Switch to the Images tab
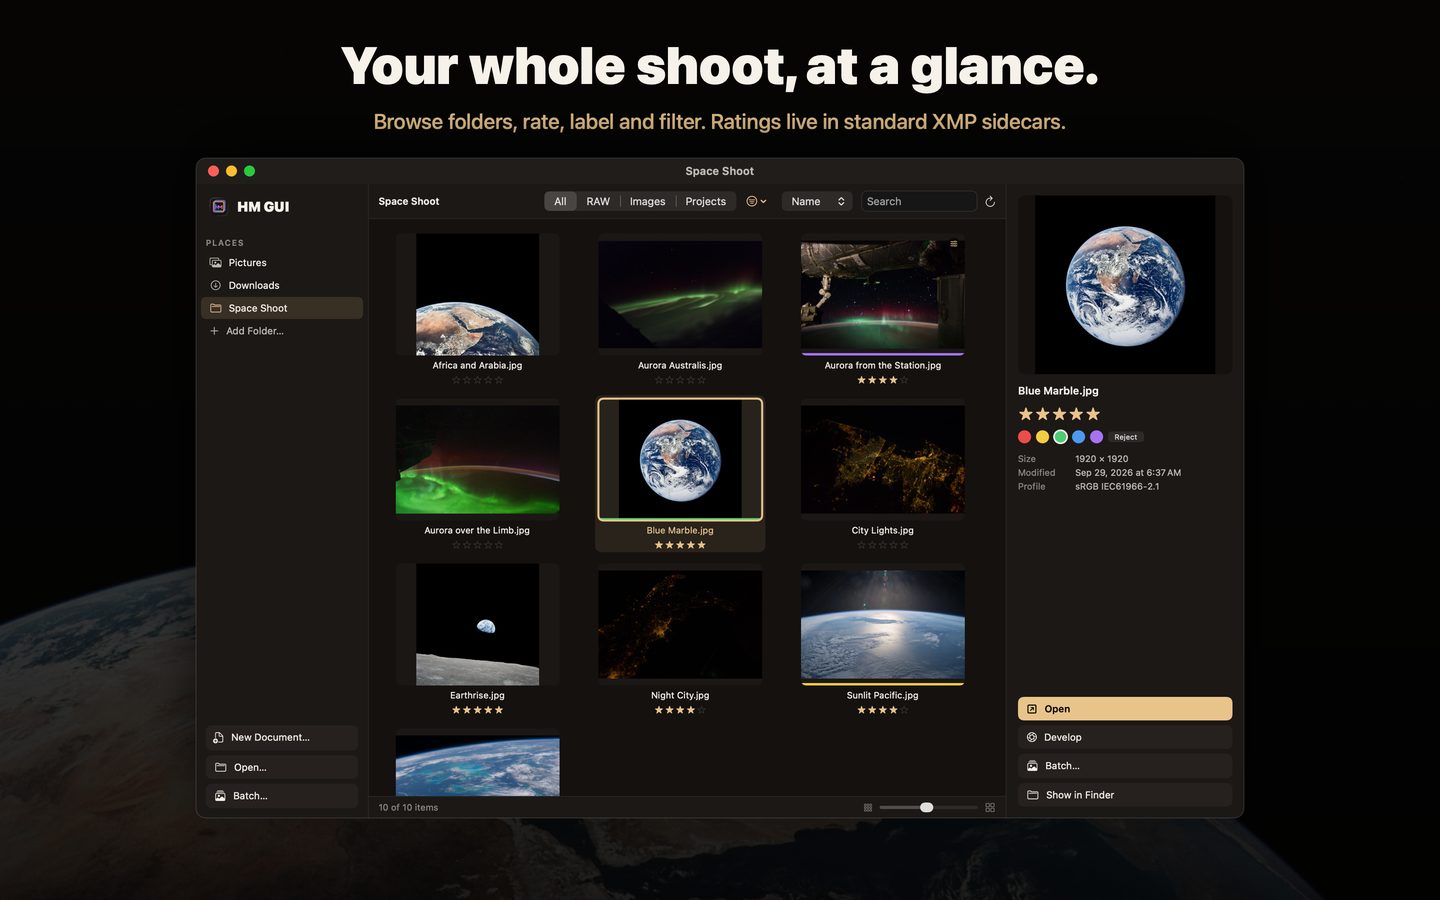The width and height of the screenshot is (1440, 900). (647, 201)
